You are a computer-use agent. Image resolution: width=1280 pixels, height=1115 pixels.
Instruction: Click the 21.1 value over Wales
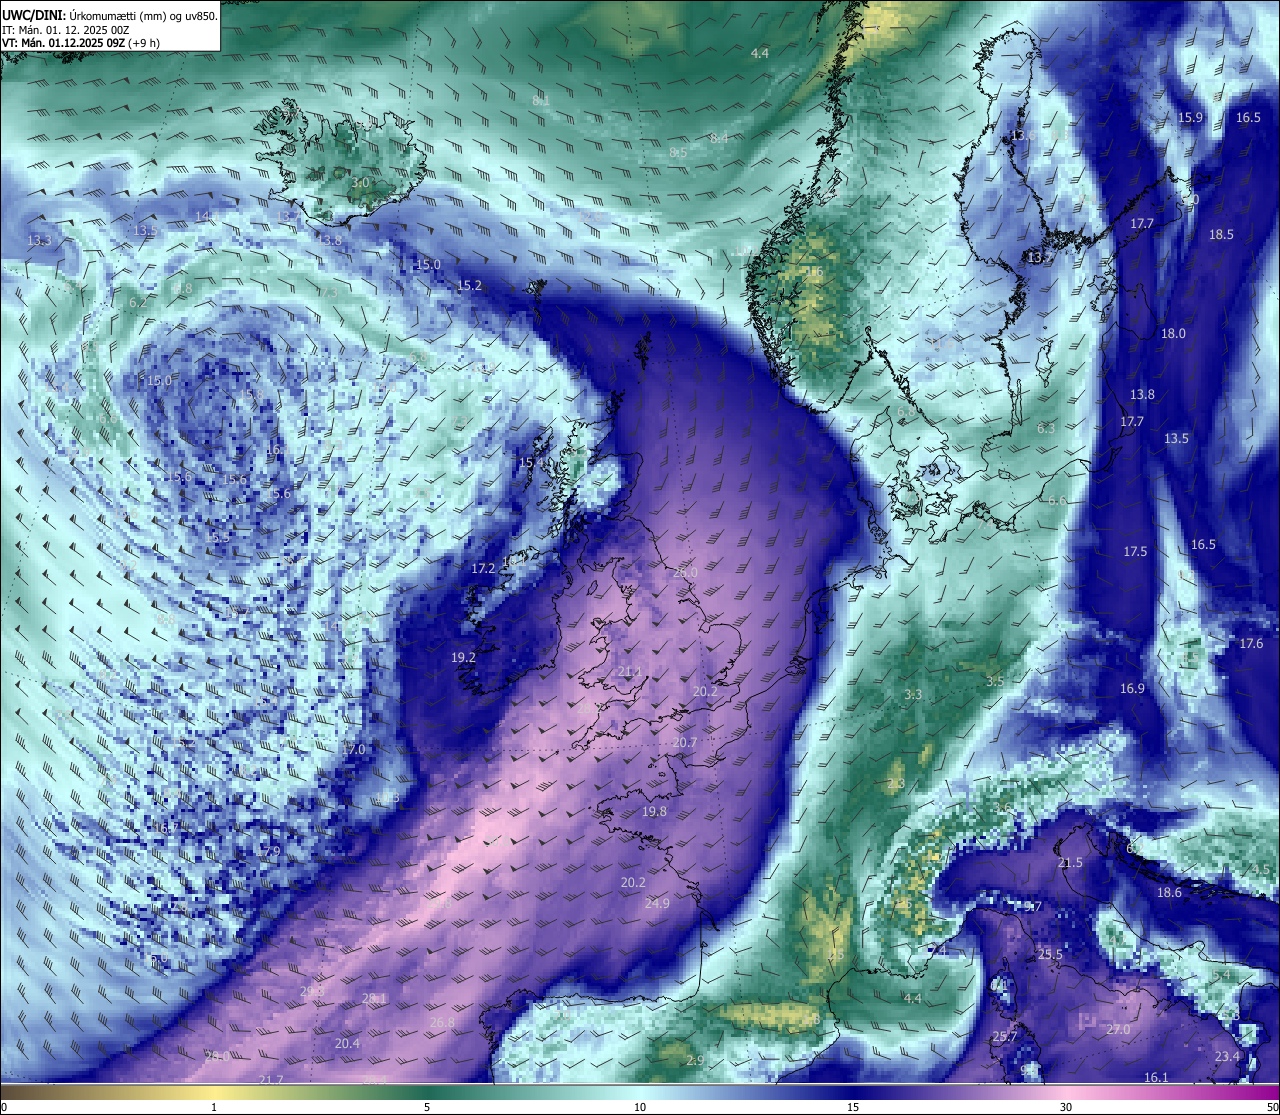point(630,672)
